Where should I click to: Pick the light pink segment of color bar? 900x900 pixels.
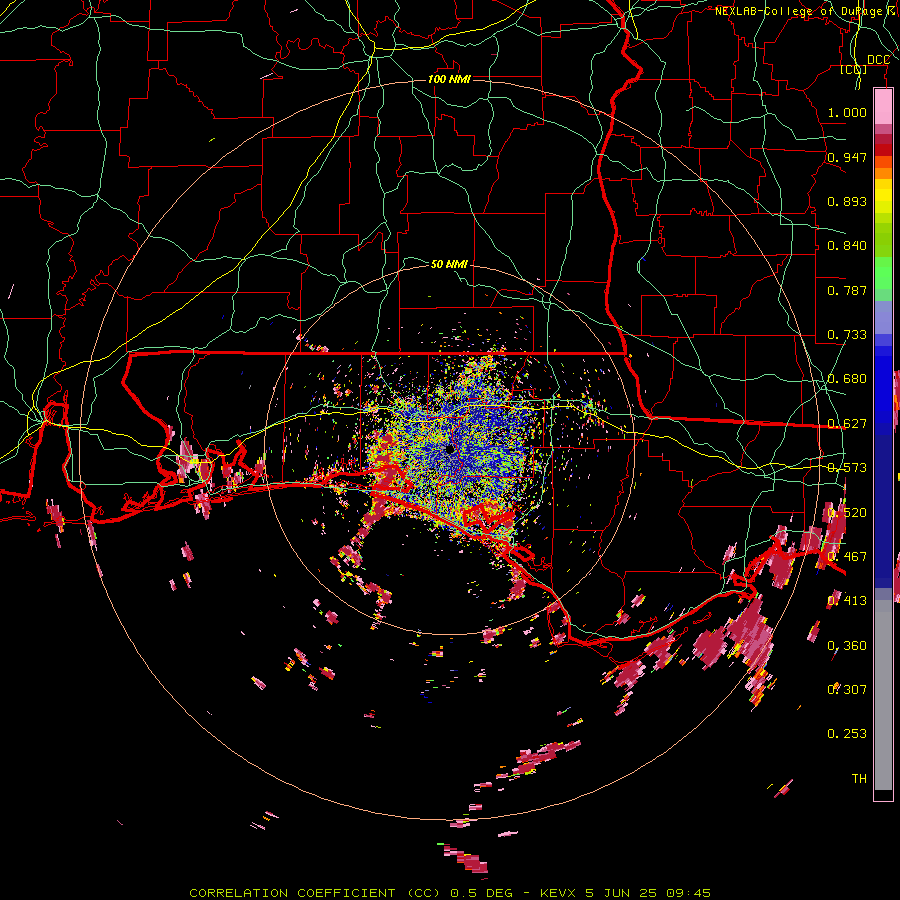point(883,106)
